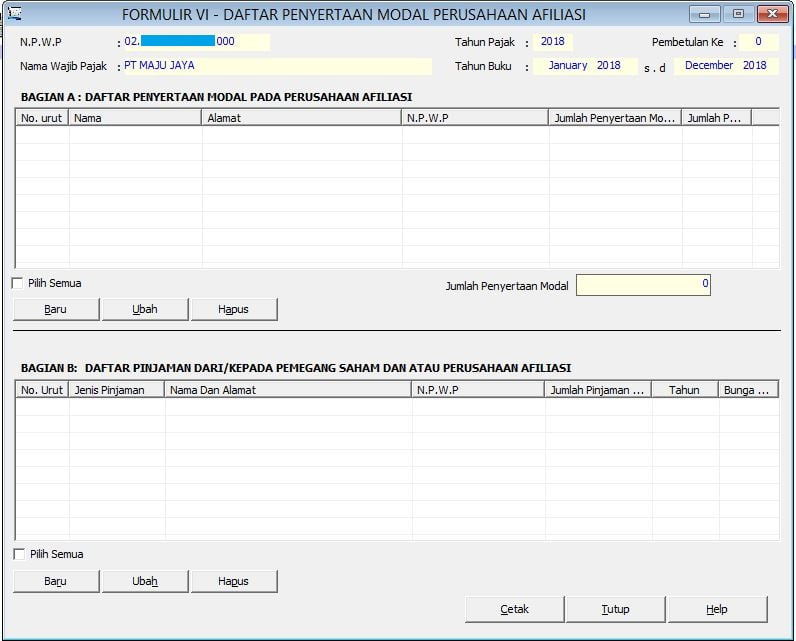
Task: Select N.P.W.P column header in Bagian B
Action: (x=478, y=390)
